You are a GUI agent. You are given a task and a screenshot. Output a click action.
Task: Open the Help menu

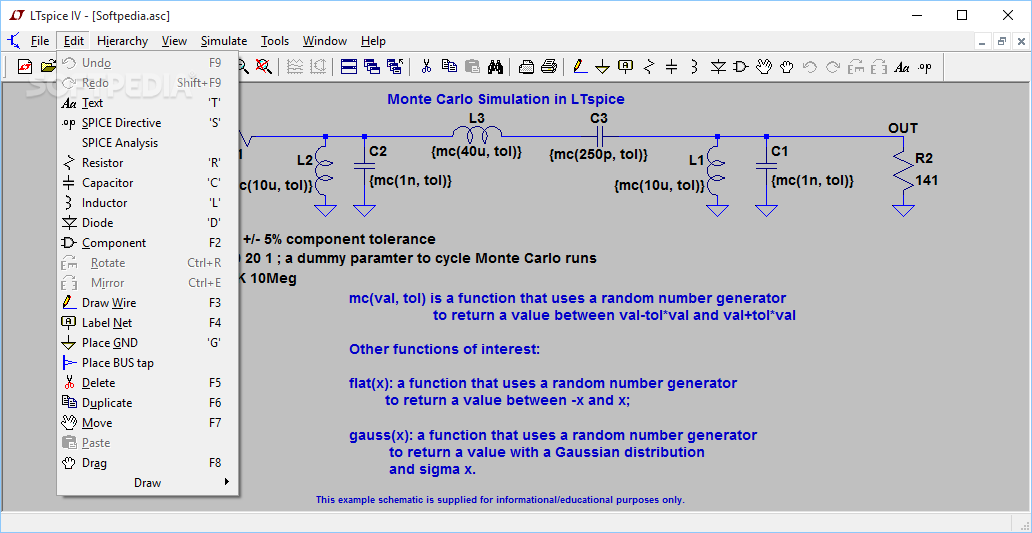point(373,41)
